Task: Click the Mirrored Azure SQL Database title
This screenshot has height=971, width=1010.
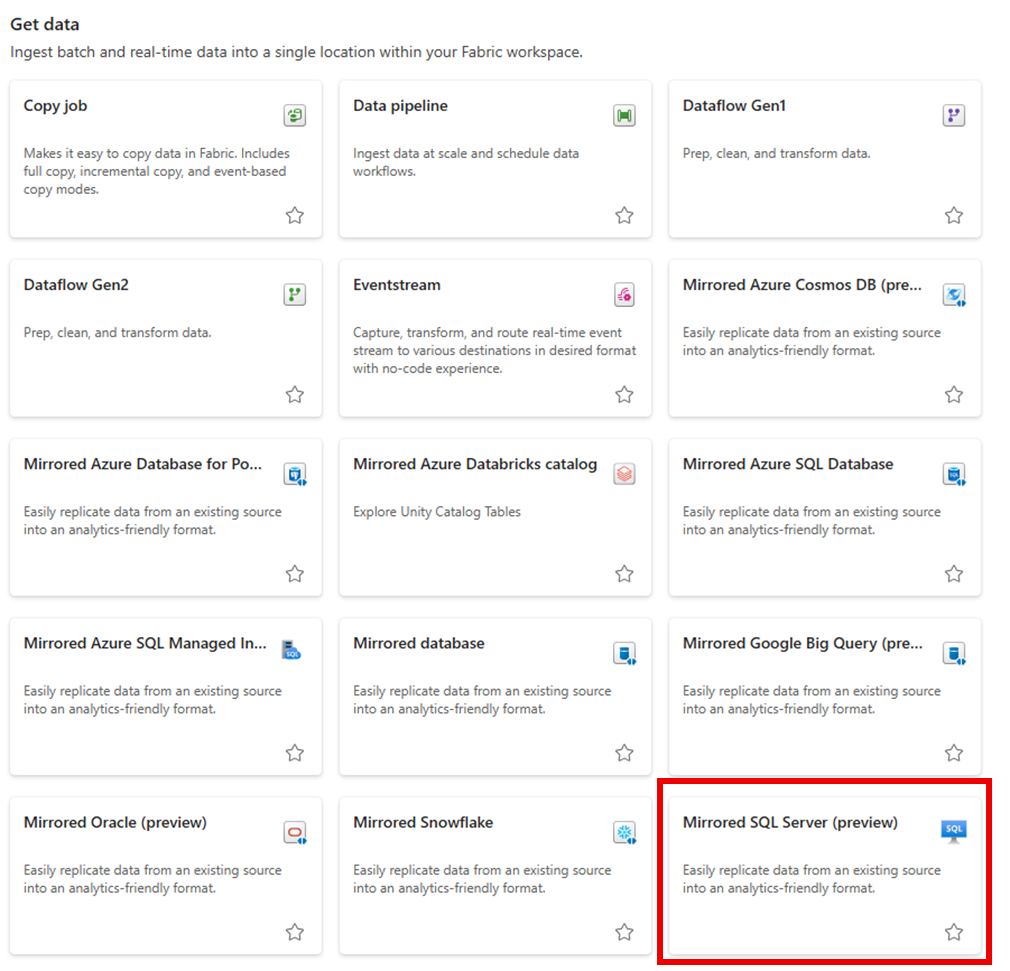Action: [x=788, y=464]
